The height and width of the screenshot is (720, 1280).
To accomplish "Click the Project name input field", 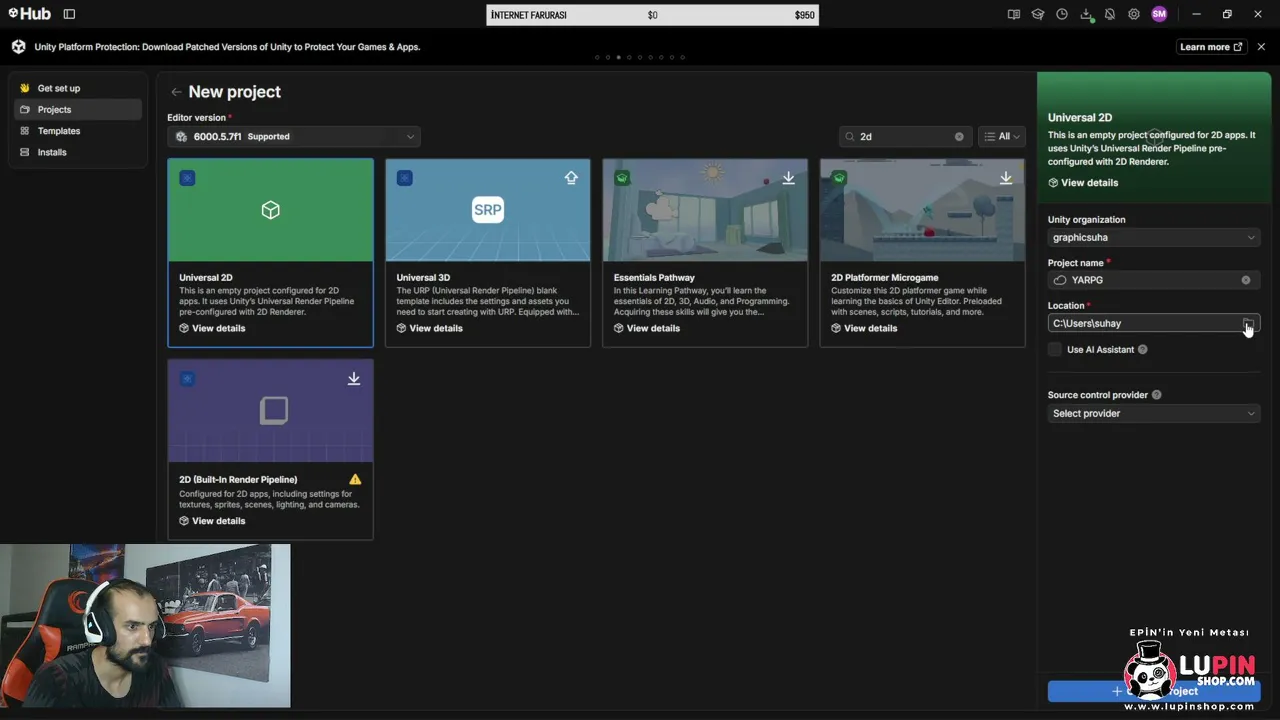I will (x=1154, y=280).
